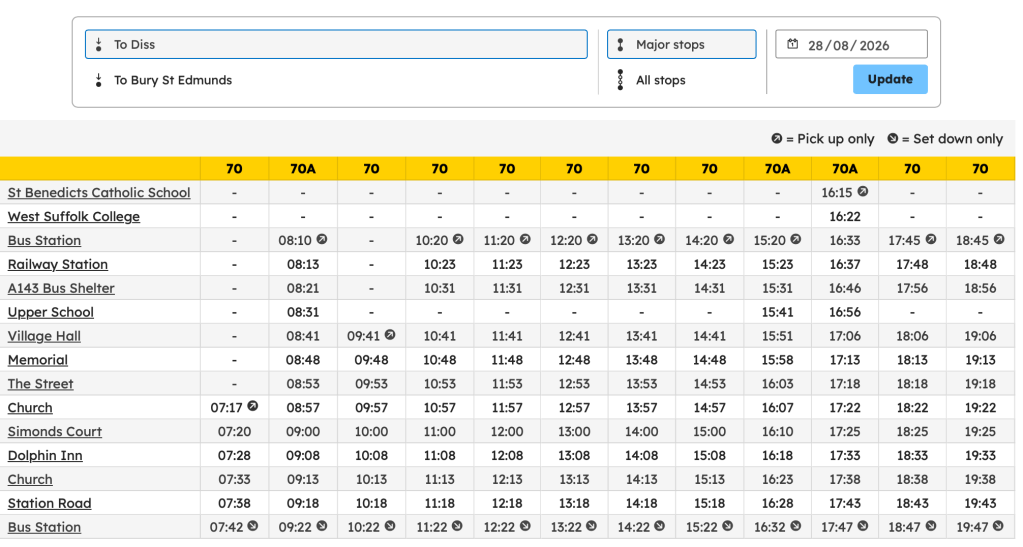
Task: Select the To Diss direction option
Action: pos(336,44)
